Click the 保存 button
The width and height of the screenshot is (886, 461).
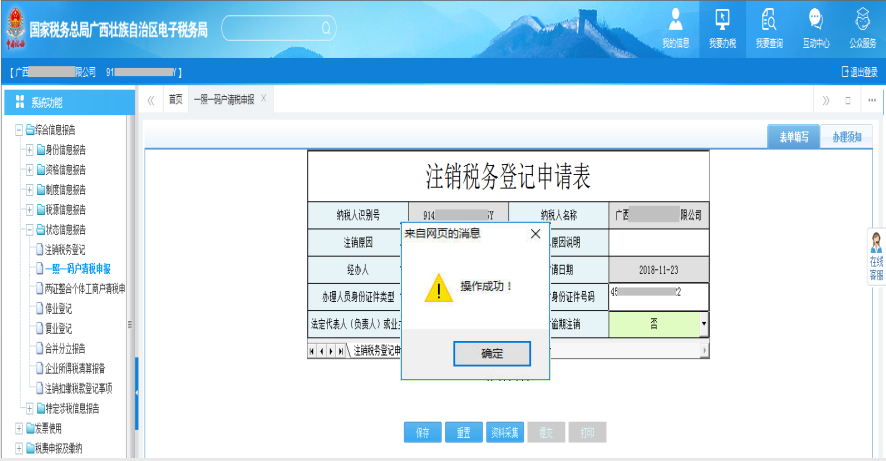click(x=423, y=433)
